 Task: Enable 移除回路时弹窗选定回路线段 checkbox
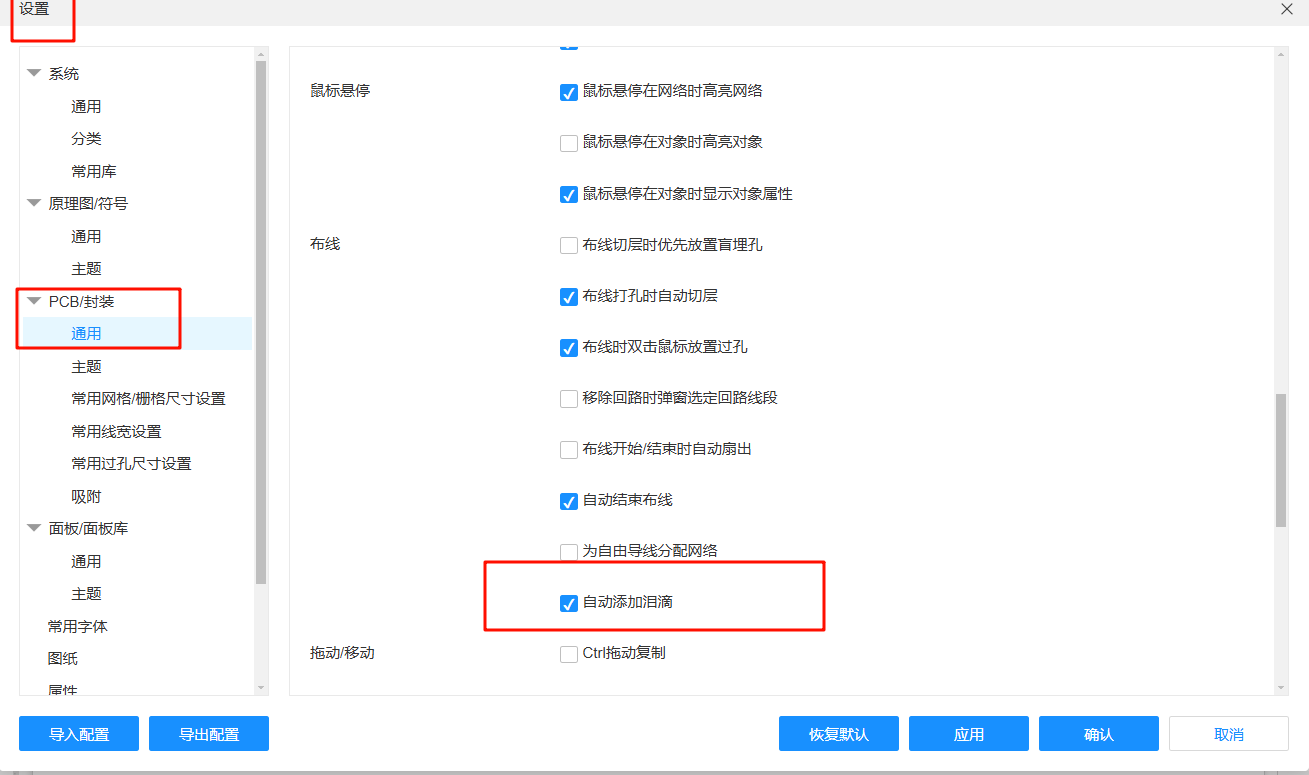569,399
